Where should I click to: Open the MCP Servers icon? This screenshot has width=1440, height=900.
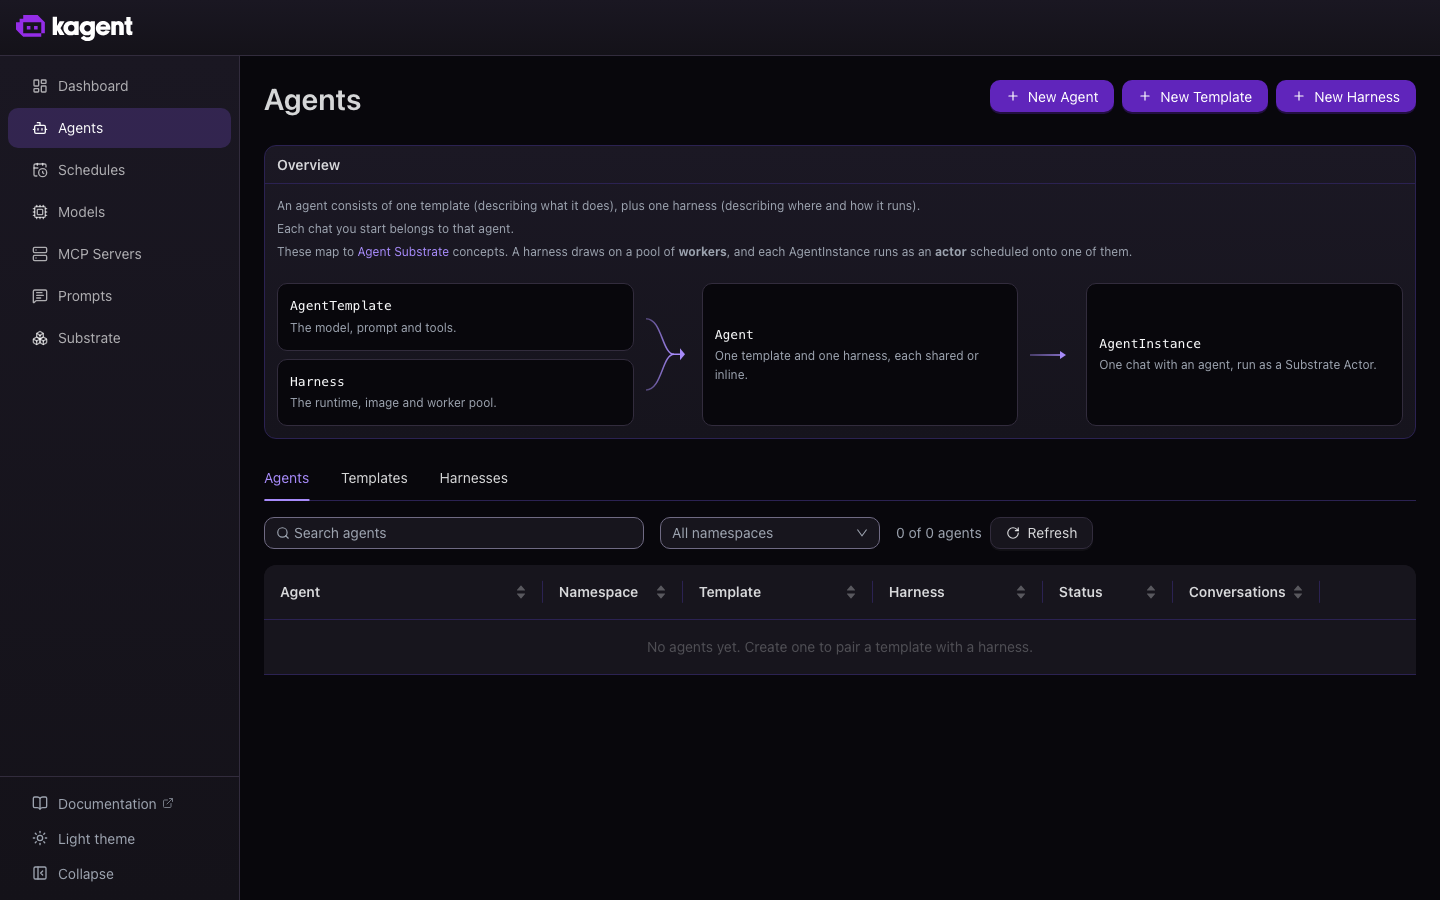tap(40, 254)
